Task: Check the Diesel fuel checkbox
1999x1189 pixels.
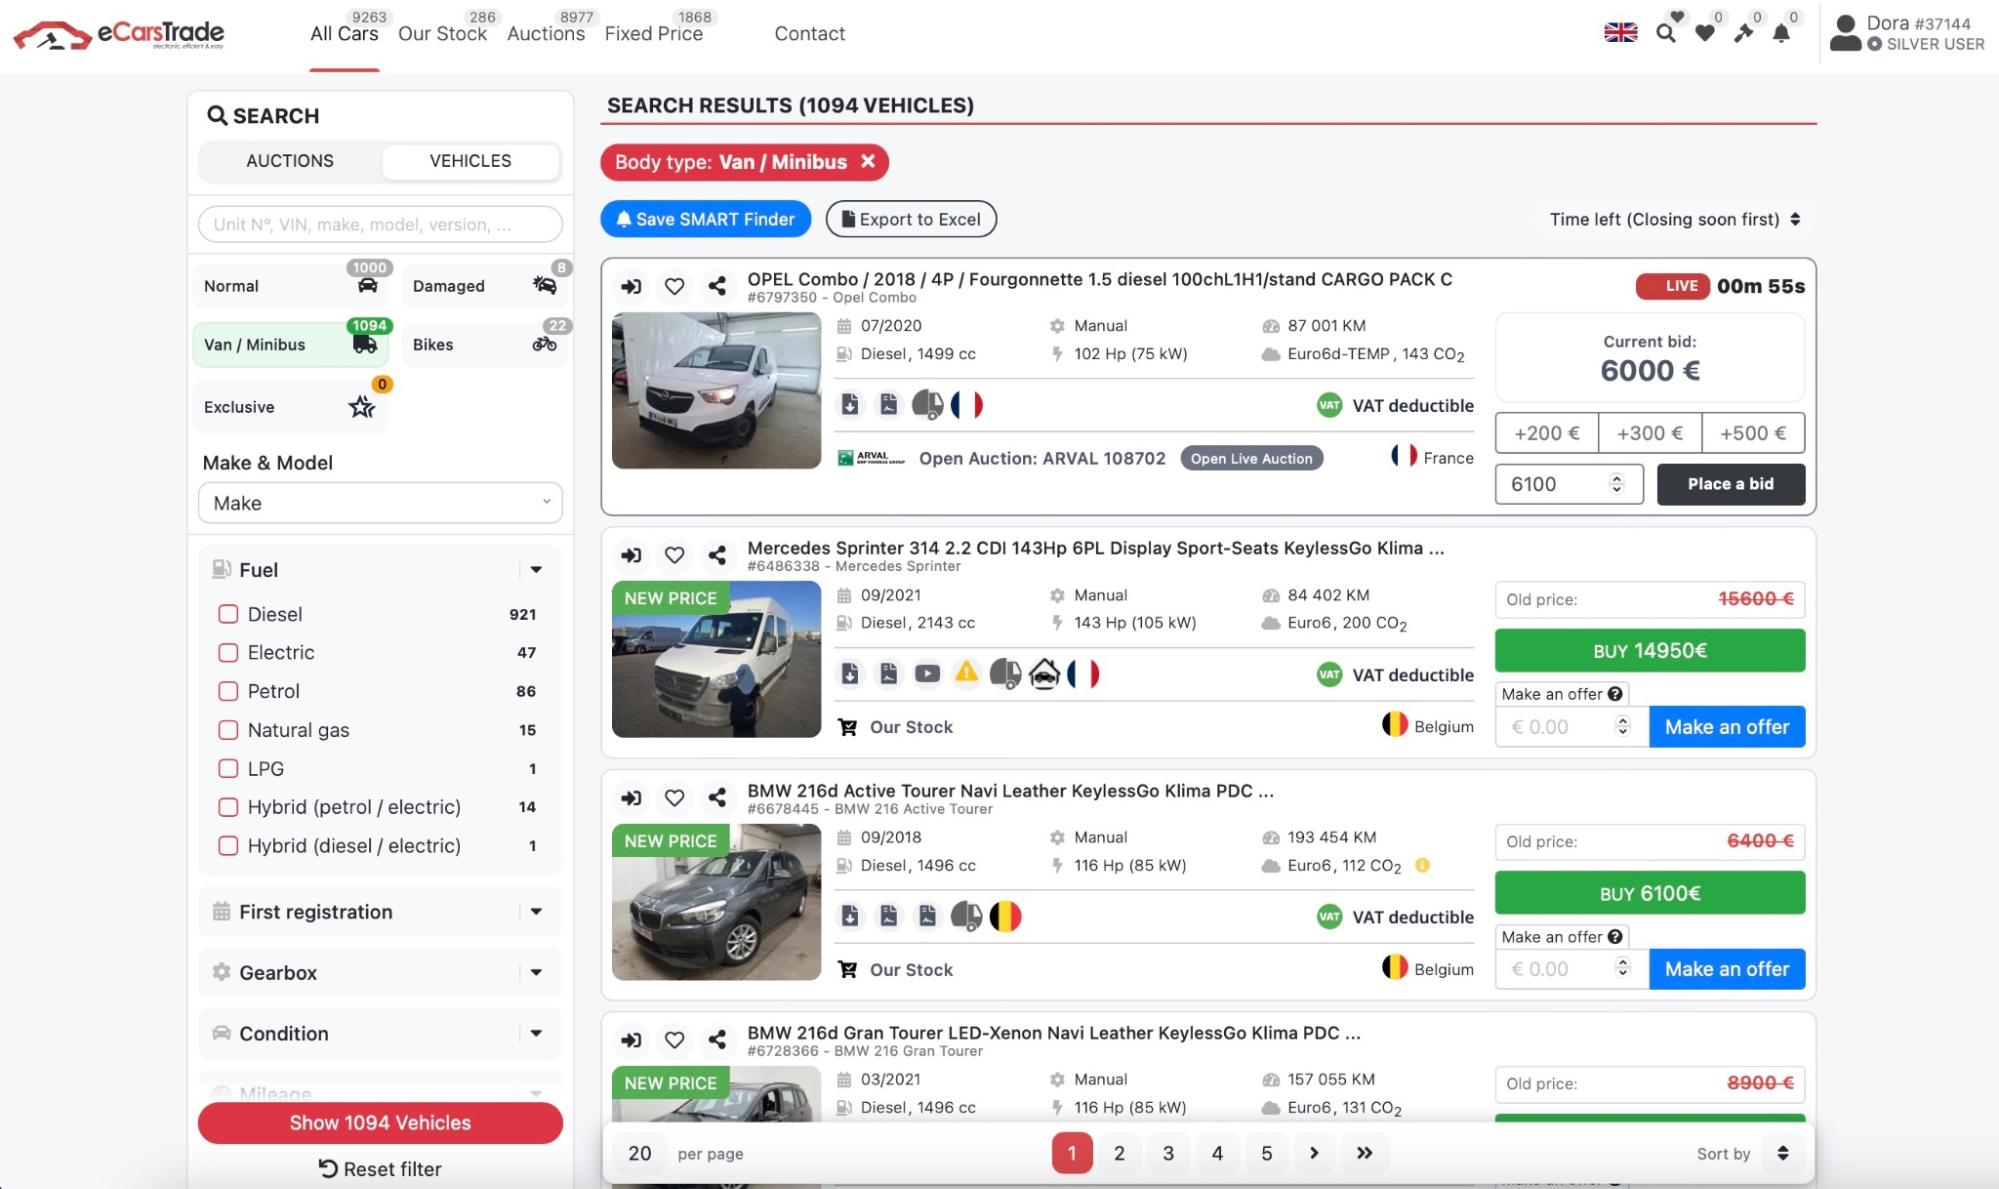Action: click(x=228, y=614)
